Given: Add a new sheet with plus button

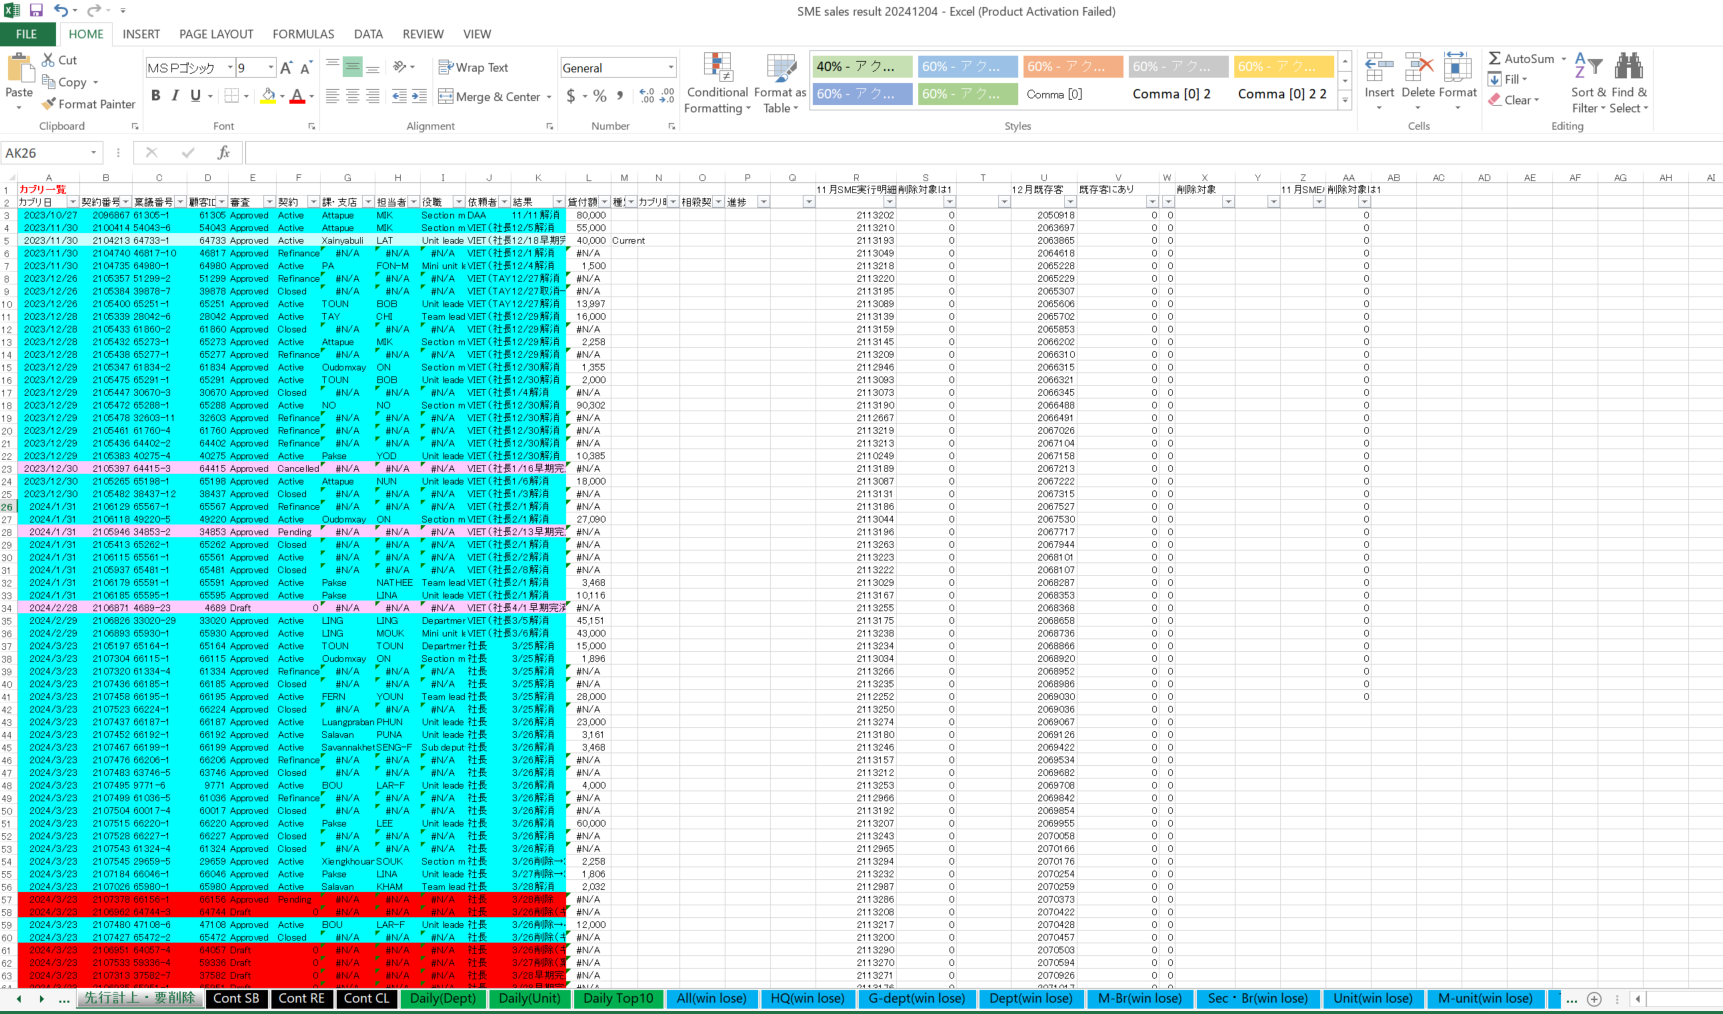Looking at the screenshot, I should point(1594,998).
